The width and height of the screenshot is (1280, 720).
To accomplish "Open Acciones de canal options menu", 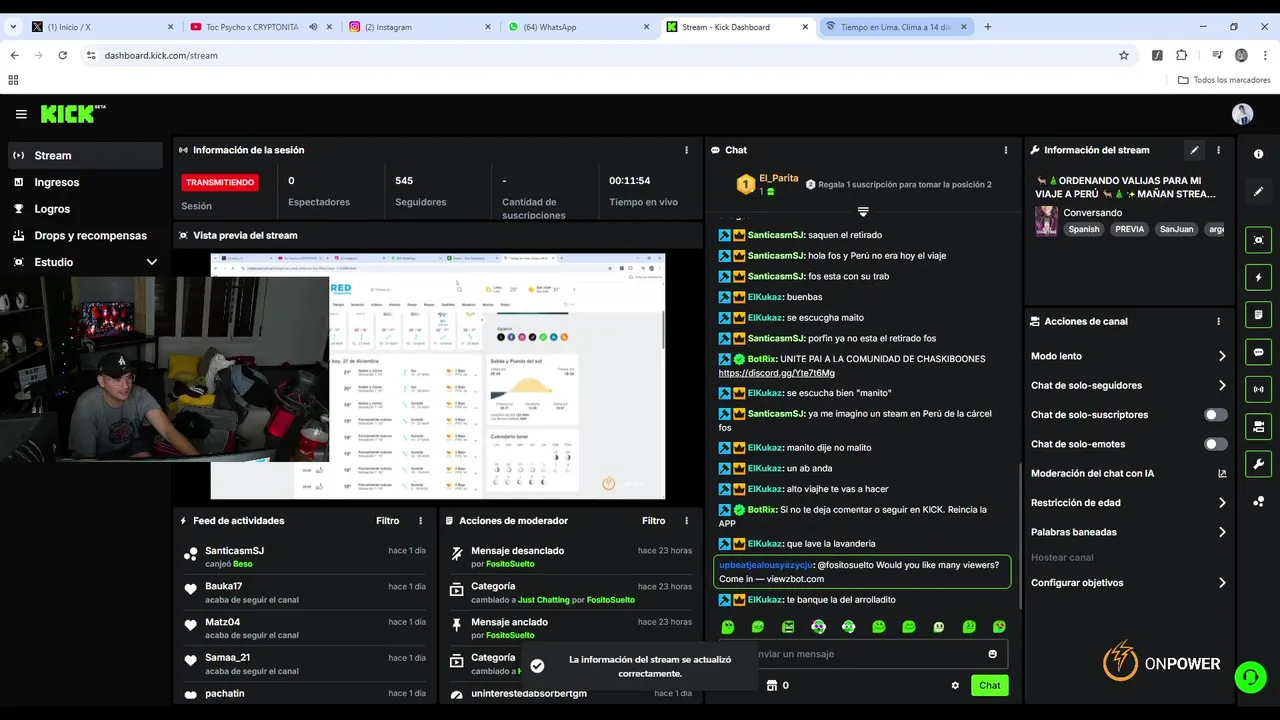I will coord(1218,321).
